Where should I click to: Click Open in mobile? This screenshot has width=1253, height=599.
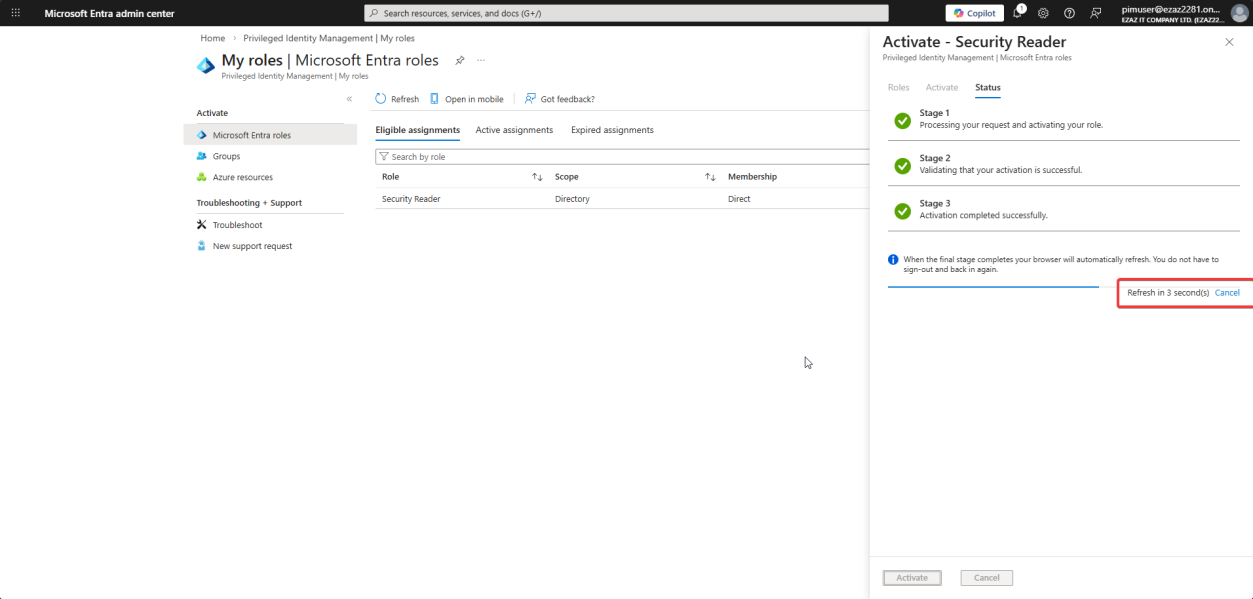pyautogui.click(x=466, y=99)
